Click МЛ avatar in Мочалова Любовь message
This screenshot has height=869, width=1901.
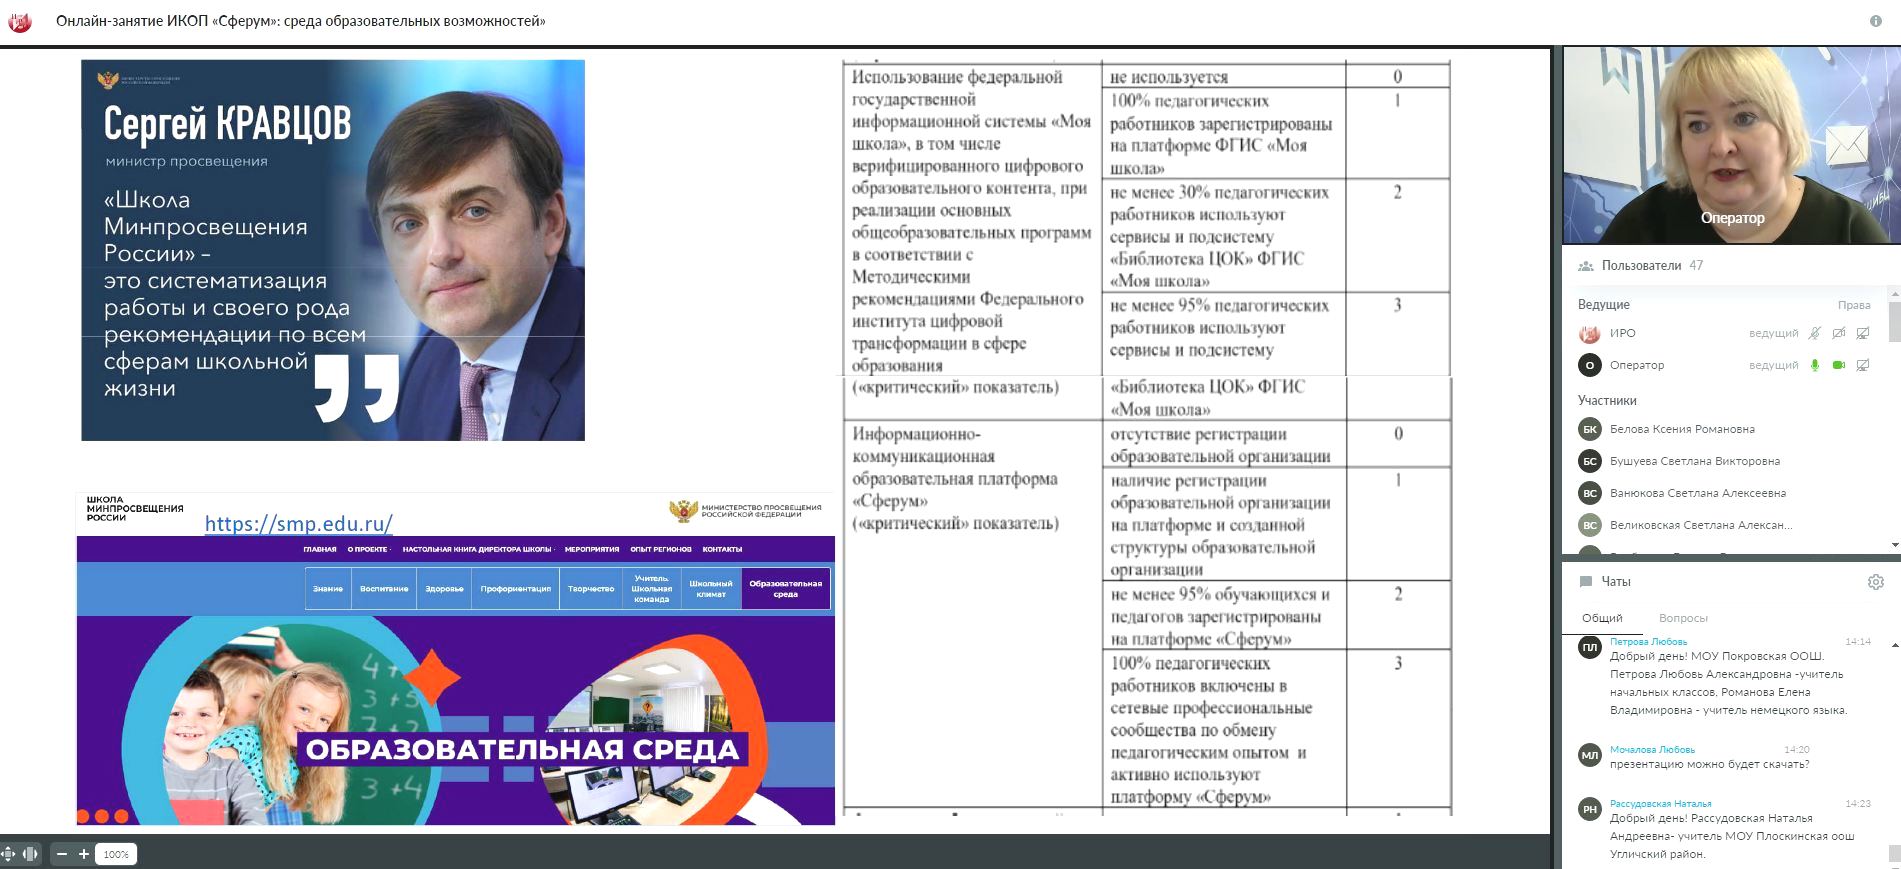pos(1589,756)
